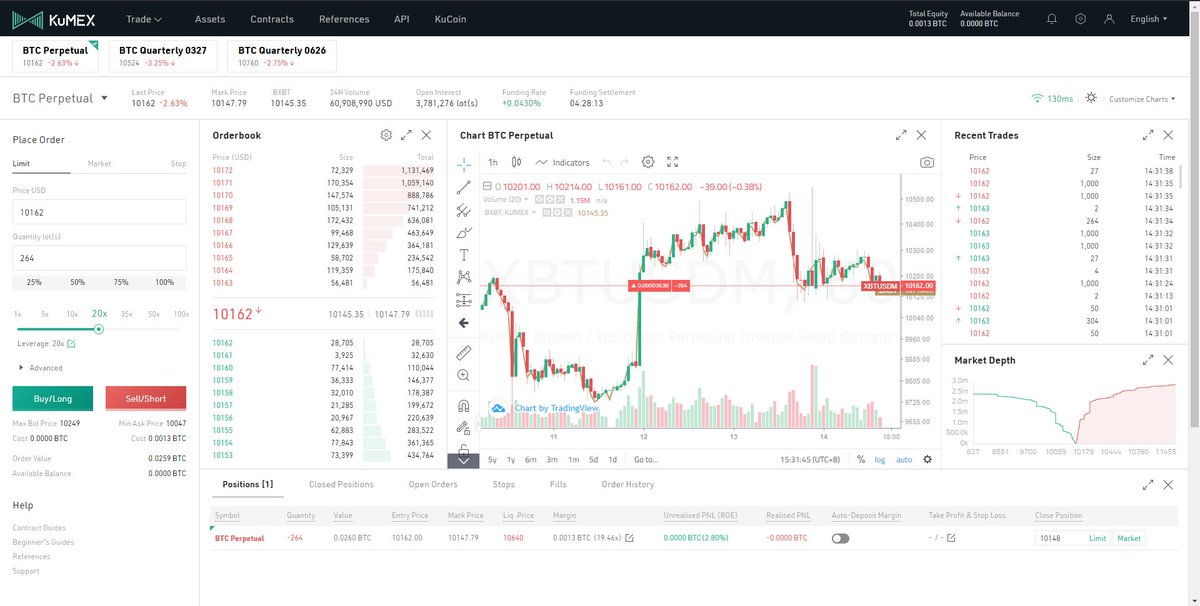Select the ruler measure tool
This screenshot has height=606, width=1200.
point(463,353)
